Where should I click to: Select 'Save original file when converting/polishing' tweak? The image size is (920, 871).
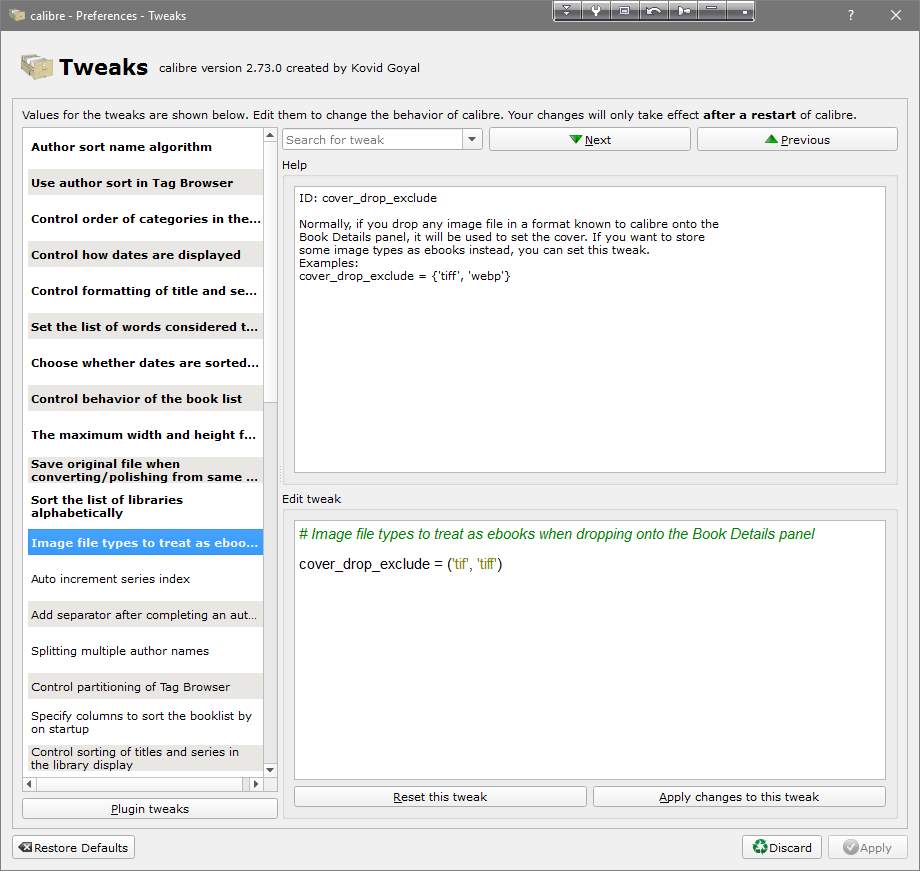pos(145,471)
